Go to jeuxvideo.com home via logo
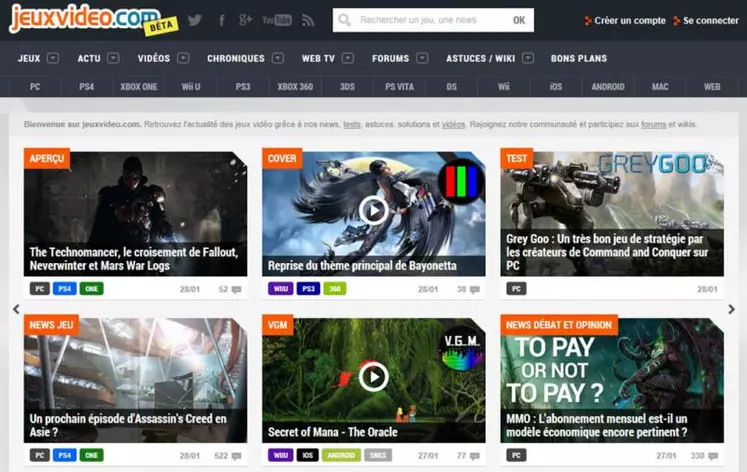Screen dimensions: 747x472 coord(85,18)
